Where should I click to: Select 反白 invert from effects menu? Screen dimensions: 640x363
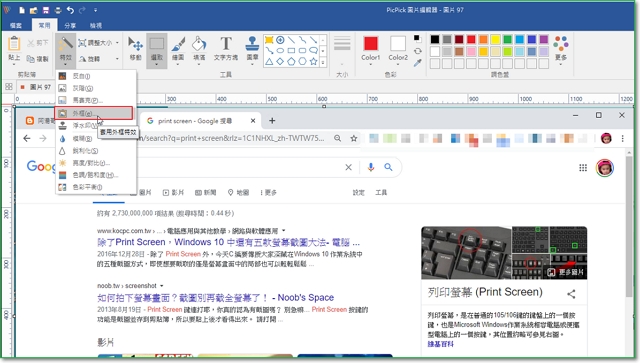point(96,76)
